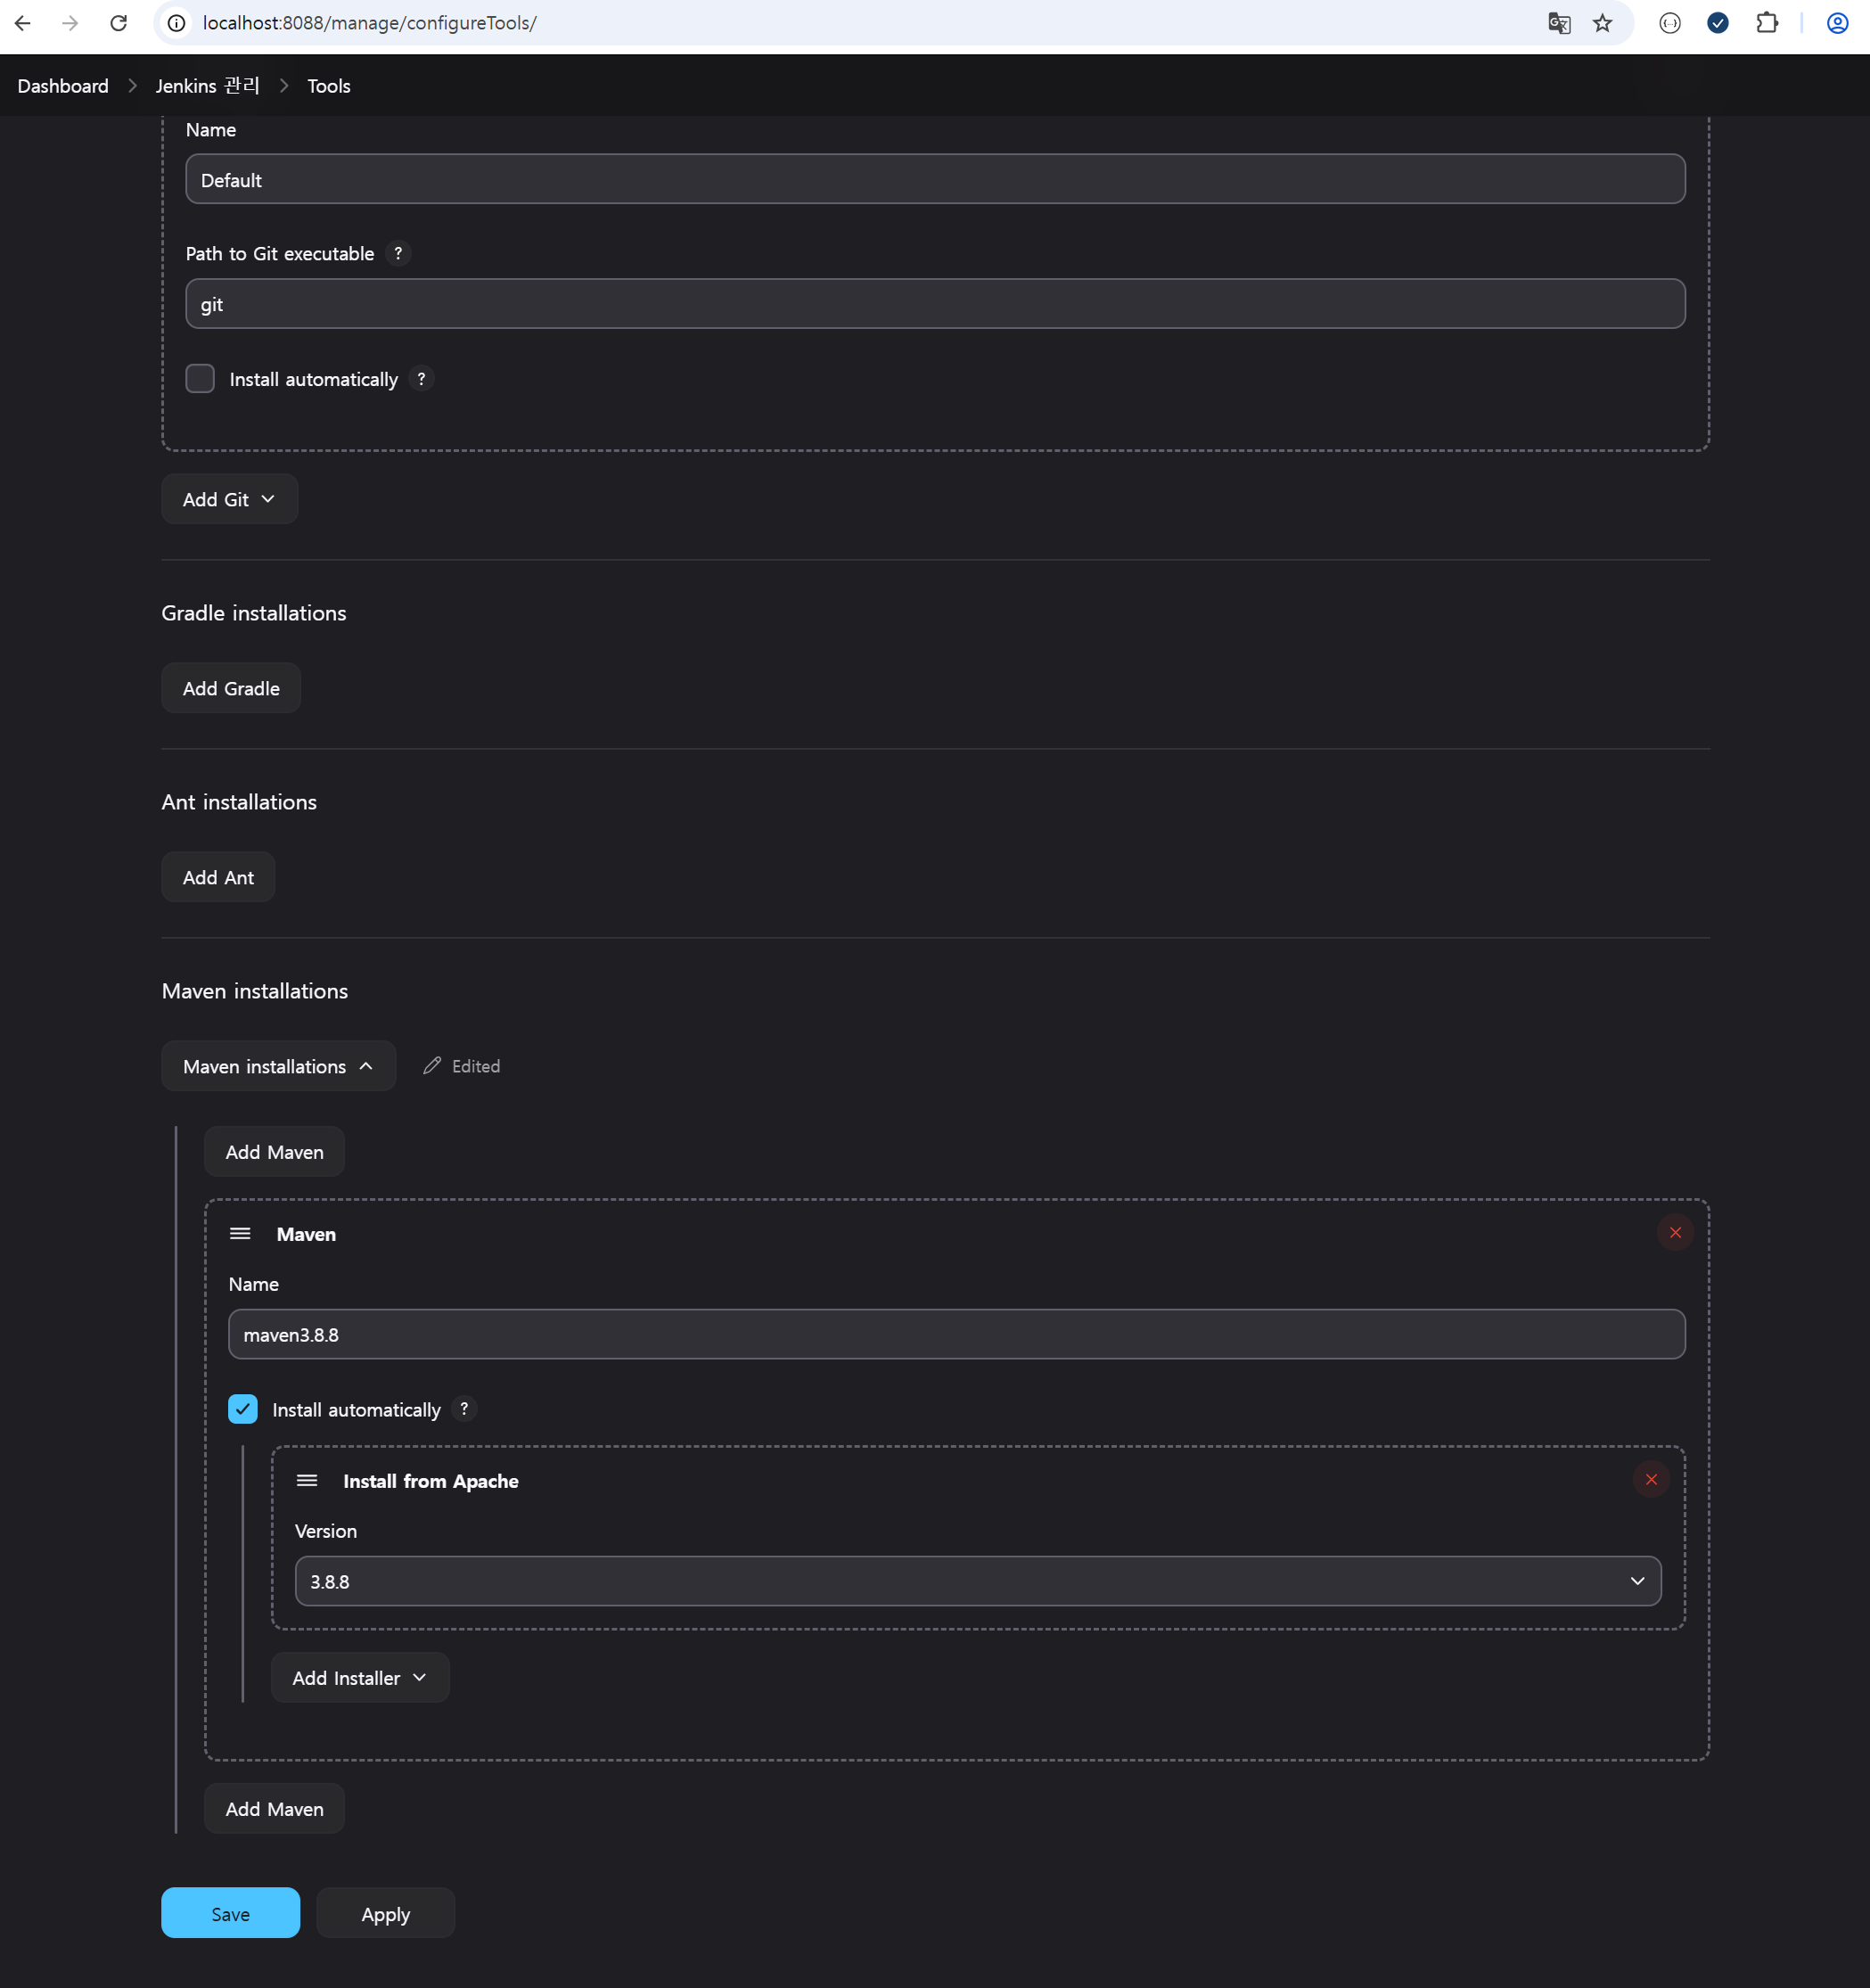Delete the Install from Apache installer
Image resolution: width=1870 pixels, height=1988 pixels.
tap(1651, 1479)
